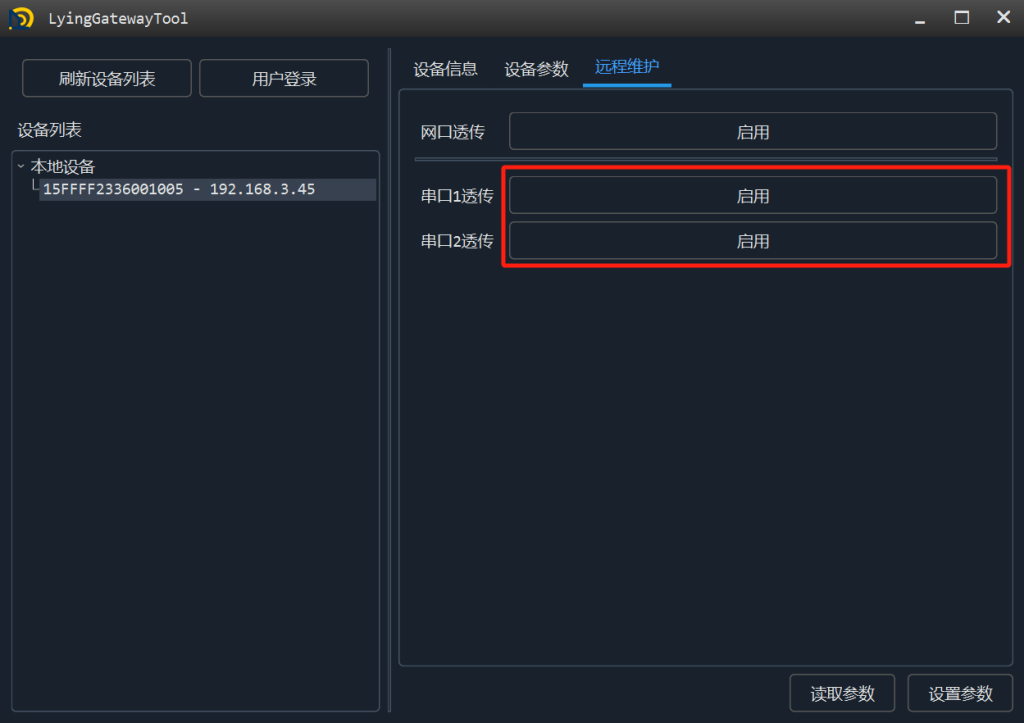Viewport: 1024px width, 723px height.
Task: Click the 串口2透传 label
Action: click(456, 241)
